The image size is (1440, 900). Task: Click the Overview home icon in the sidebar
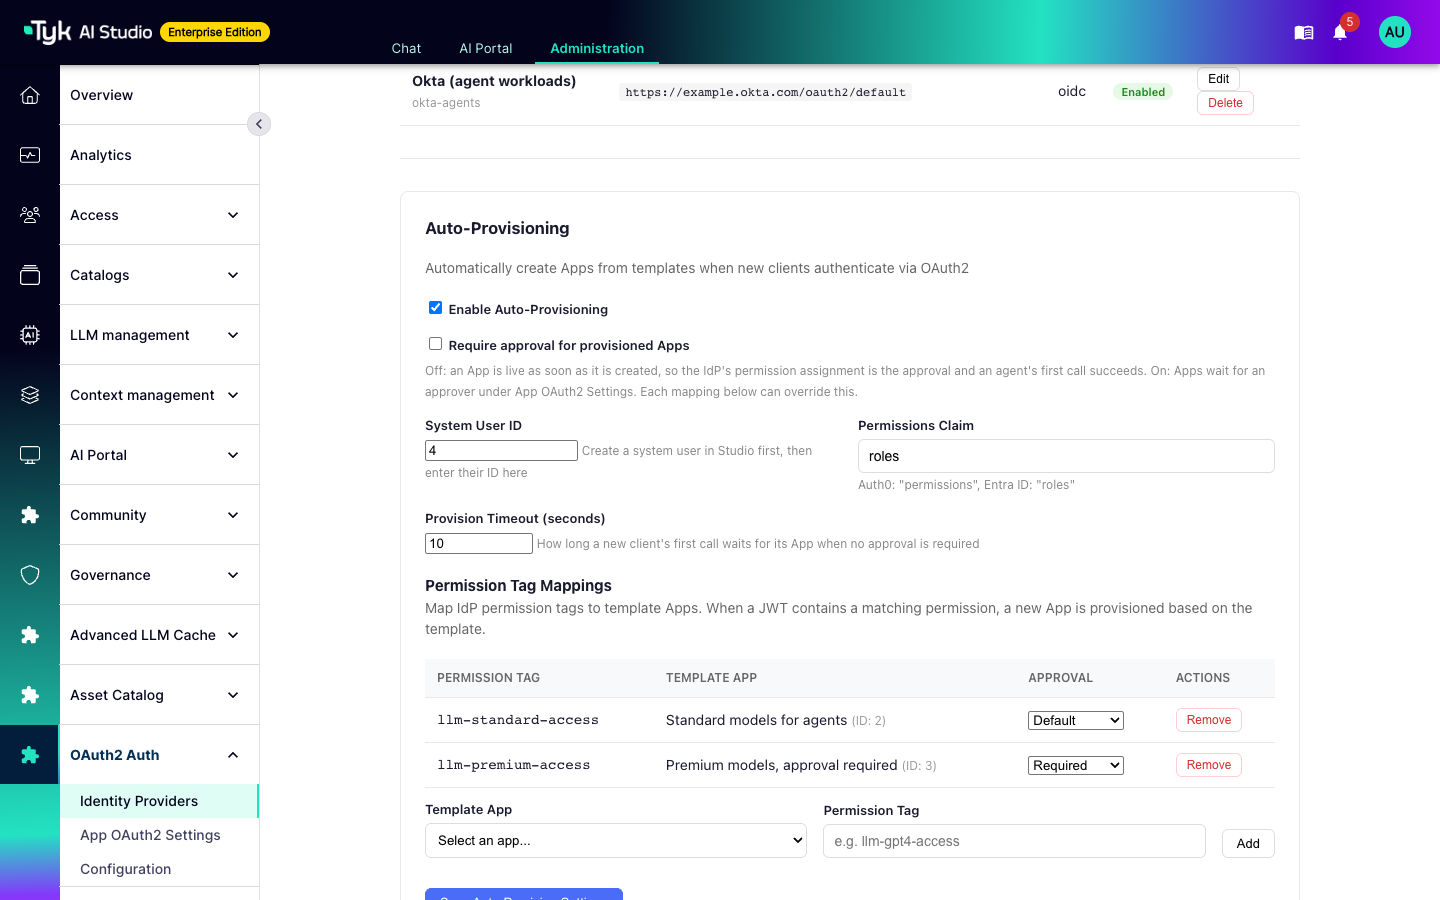click(30, 95)
